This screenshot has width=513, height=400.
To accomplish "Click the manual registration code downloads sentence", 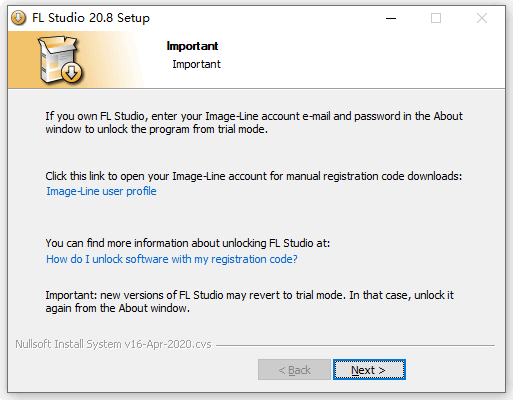I will pyautogui.click(x=254, y=176).
